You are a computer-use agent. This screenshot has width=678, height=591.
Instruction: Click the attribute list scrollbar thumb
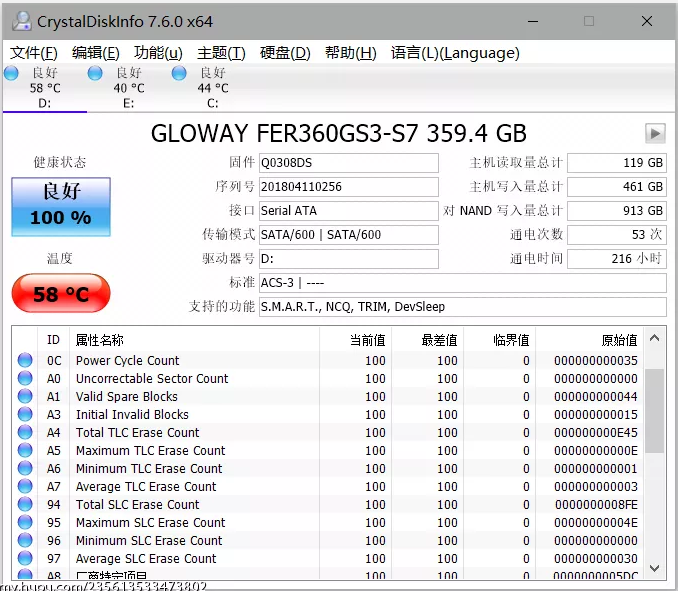point(655,411)
